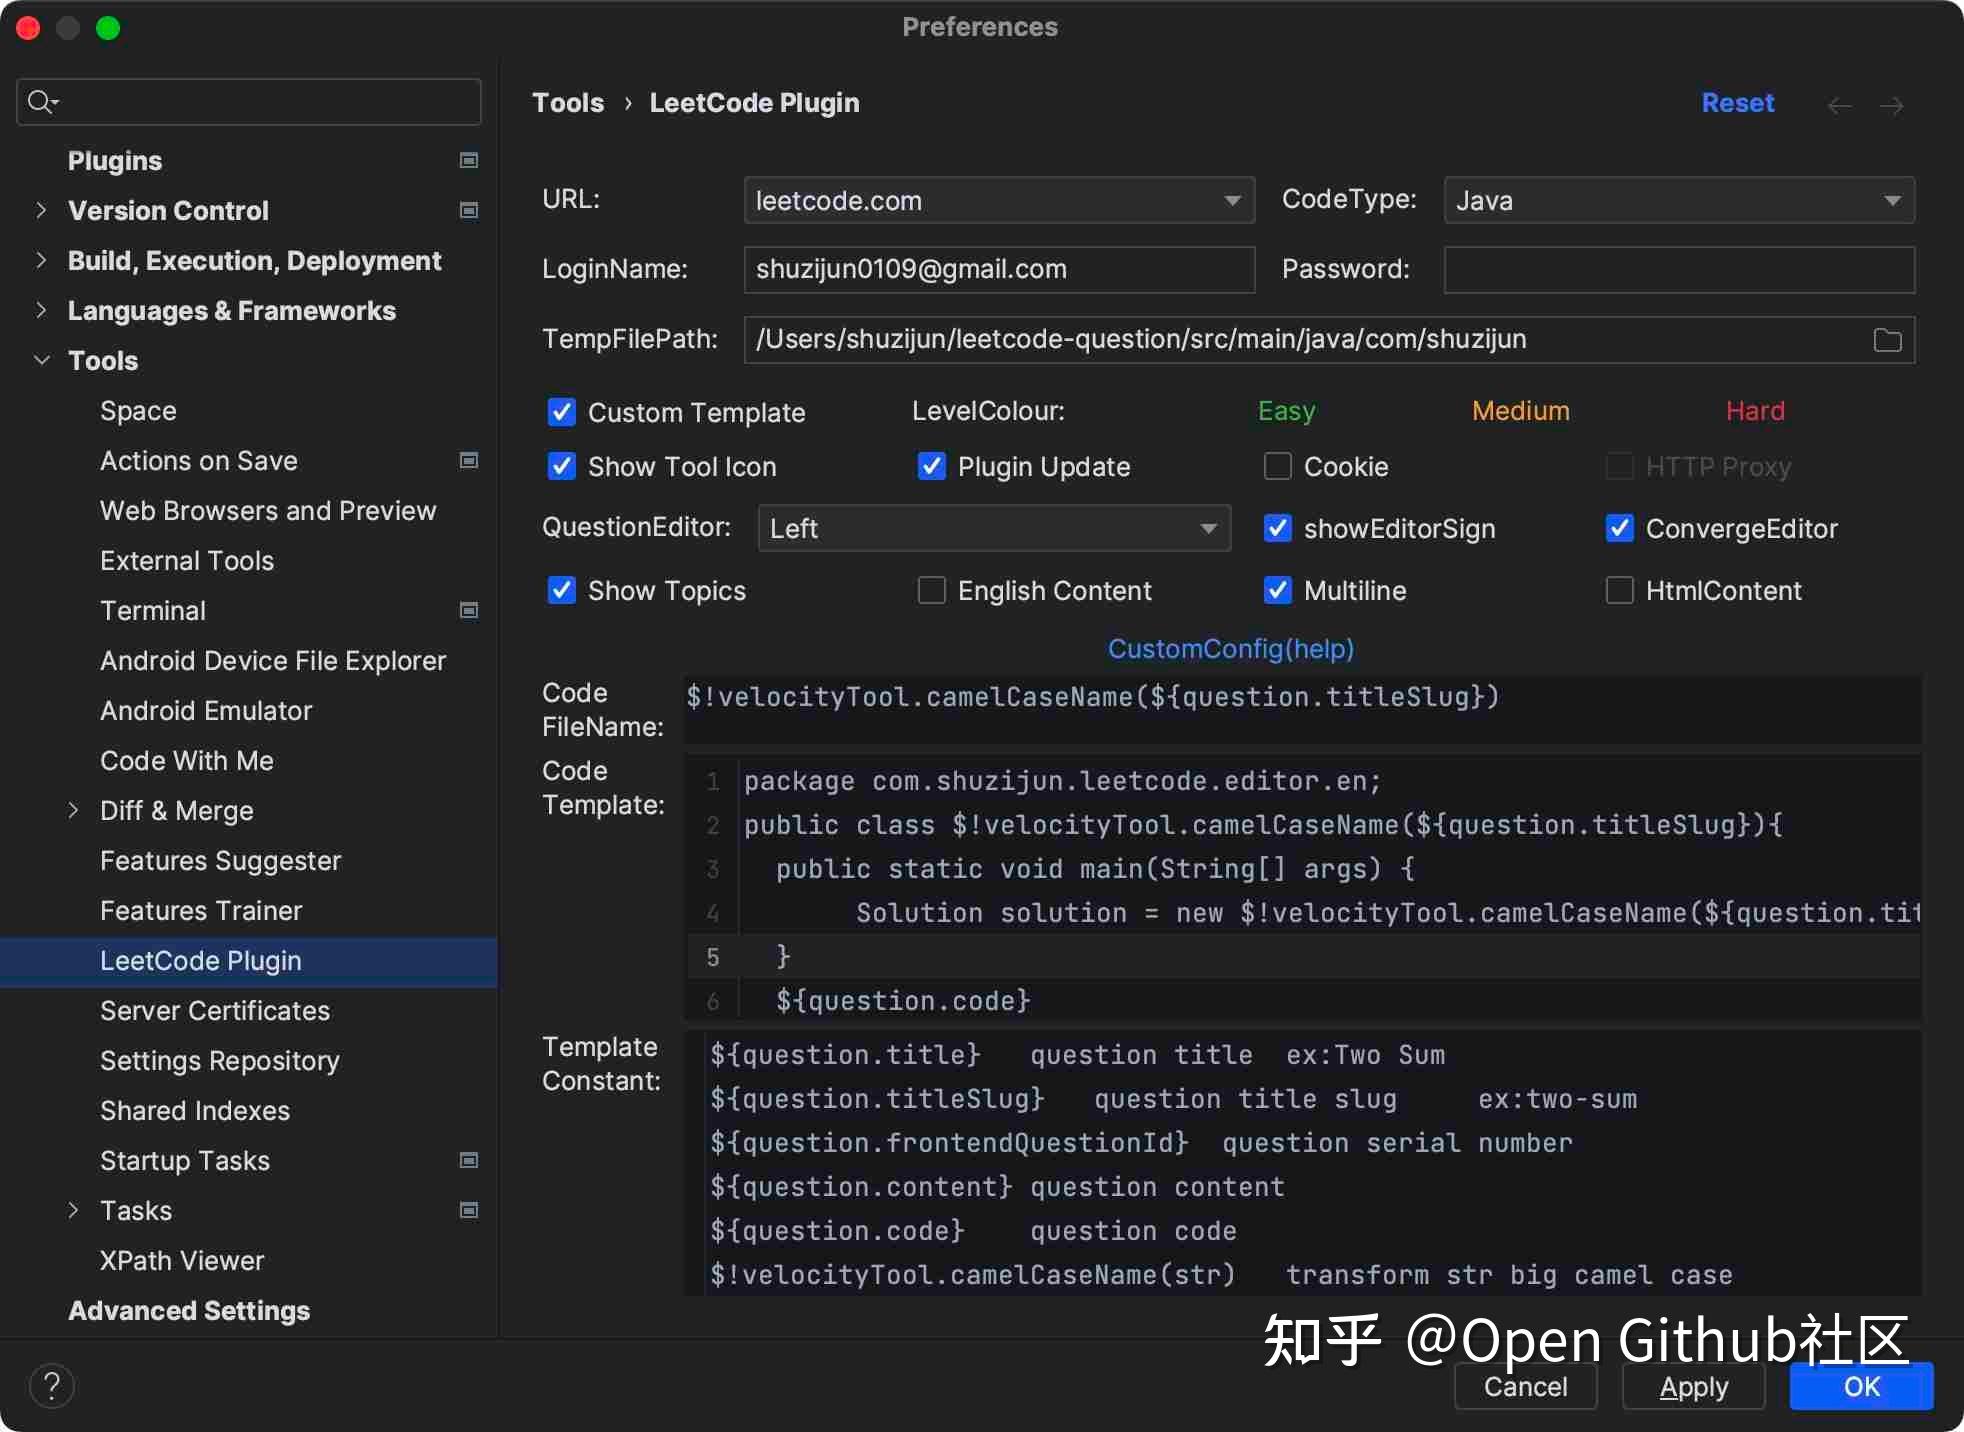Click the folder icon beside TempFilePath field

(x=1888, y=339)
